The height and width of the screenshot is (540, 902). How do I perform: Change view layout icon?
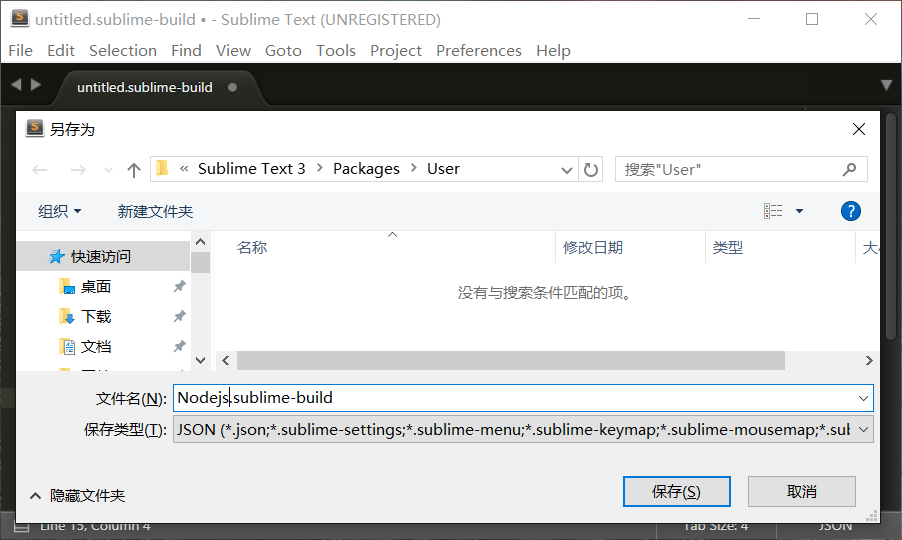pos(773,211)
